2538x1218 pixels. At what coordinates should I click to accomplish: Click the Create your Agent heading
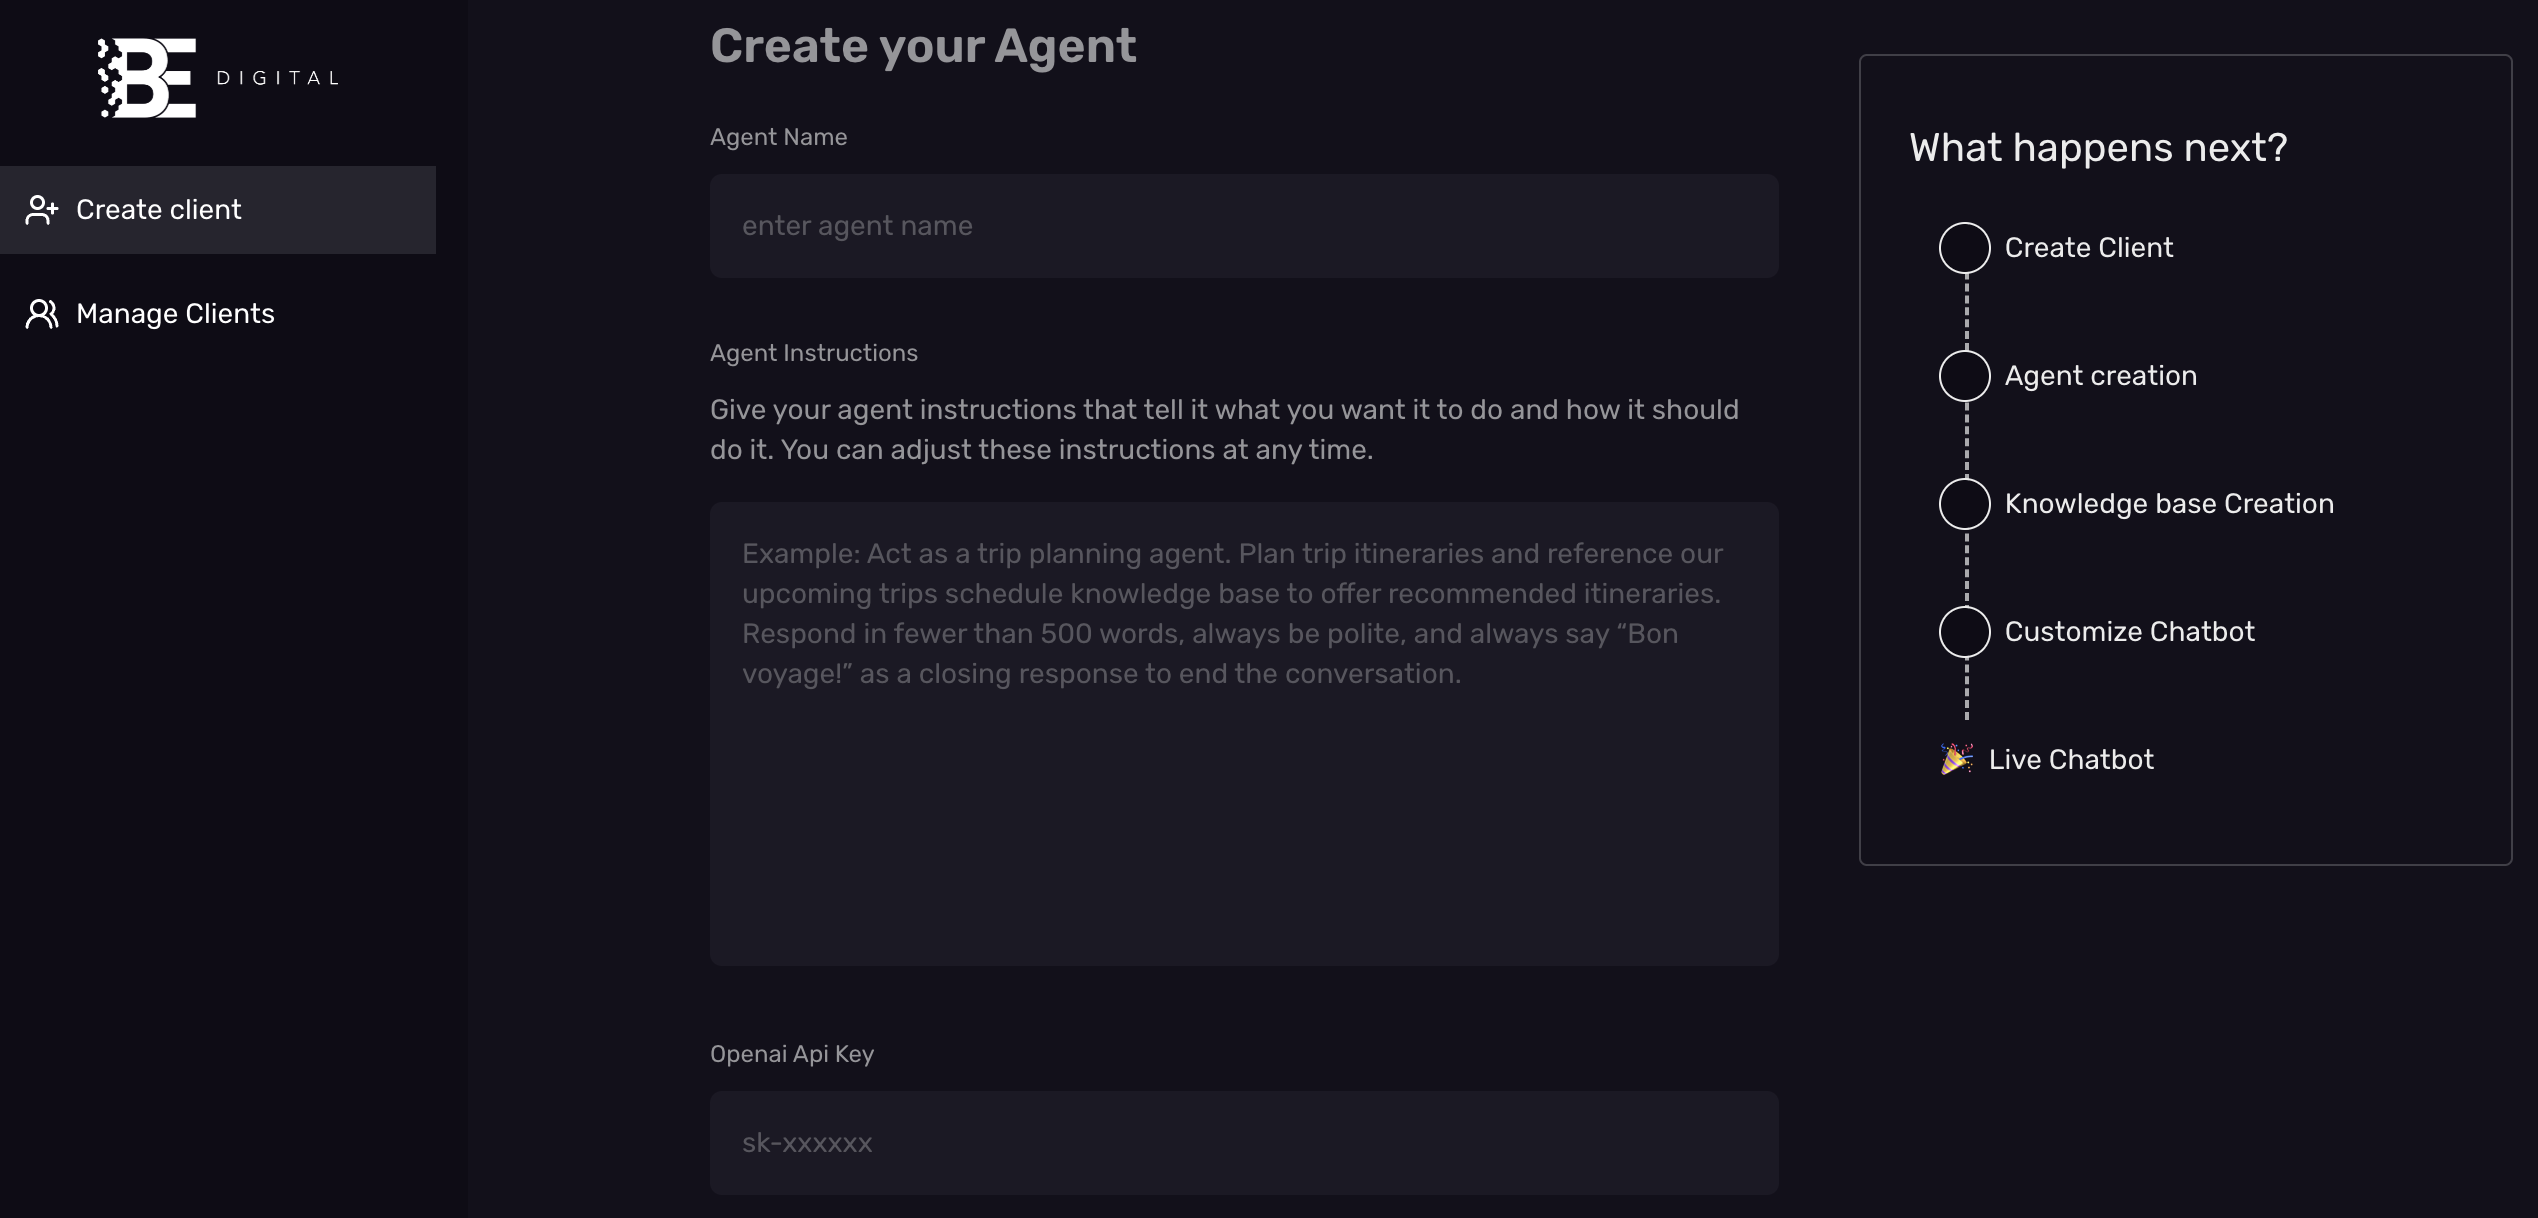(922, 46)
